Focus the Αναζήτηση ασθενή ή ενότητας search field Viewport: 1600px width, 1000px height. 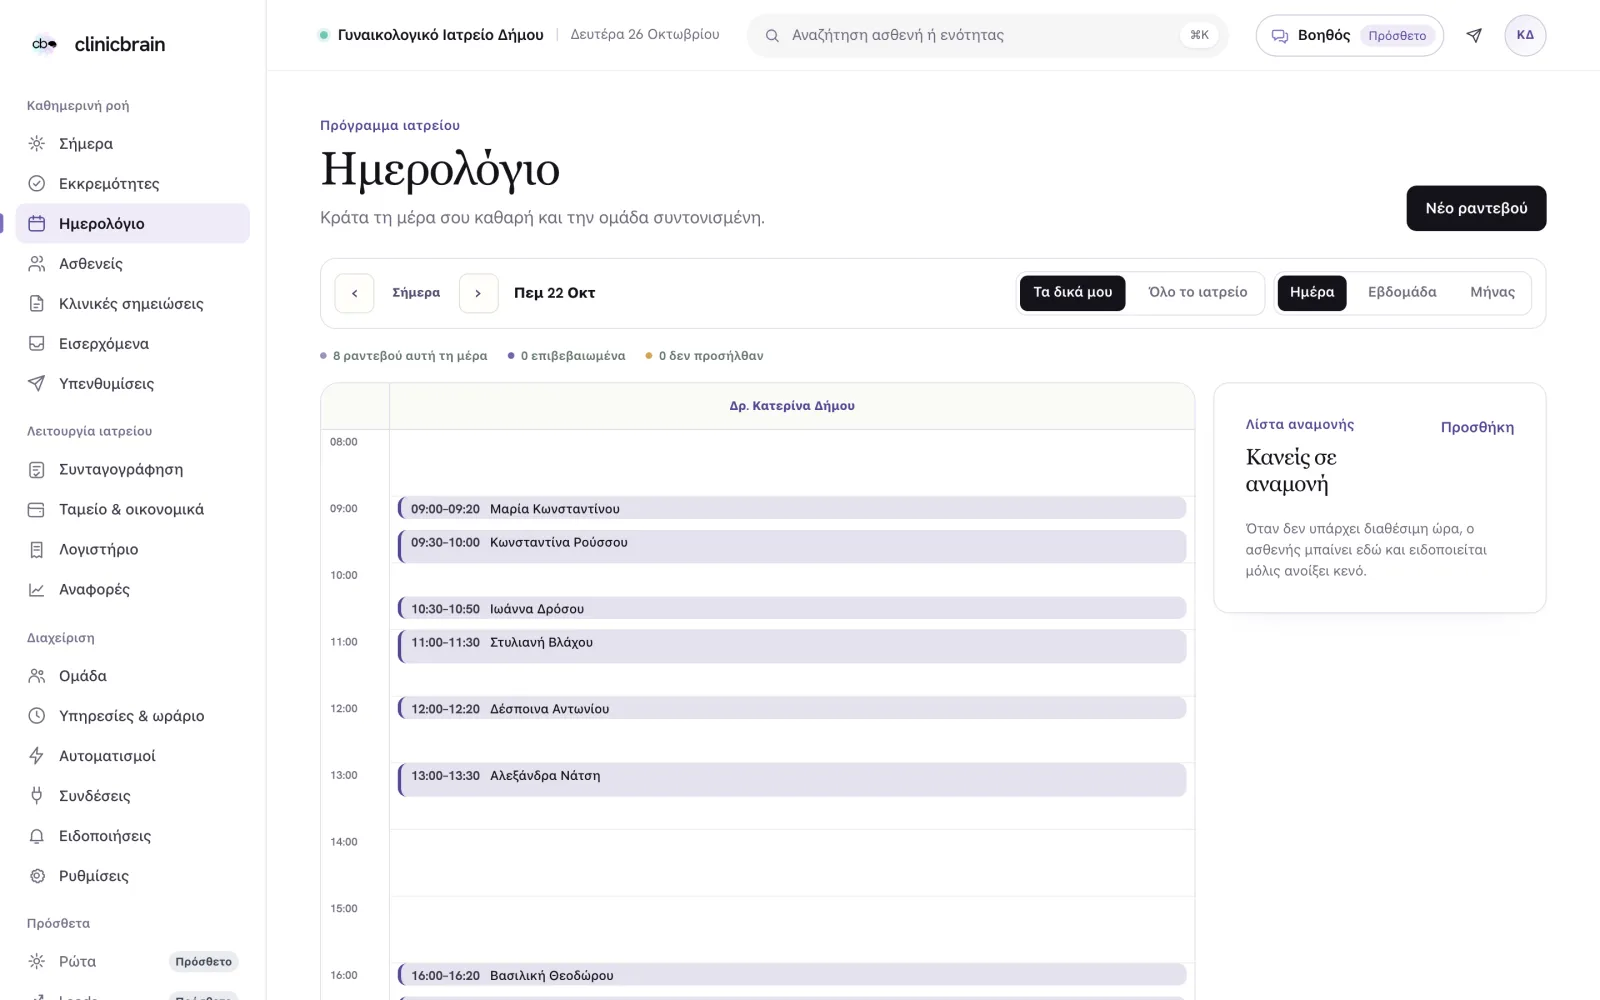[x=987, y=35]
